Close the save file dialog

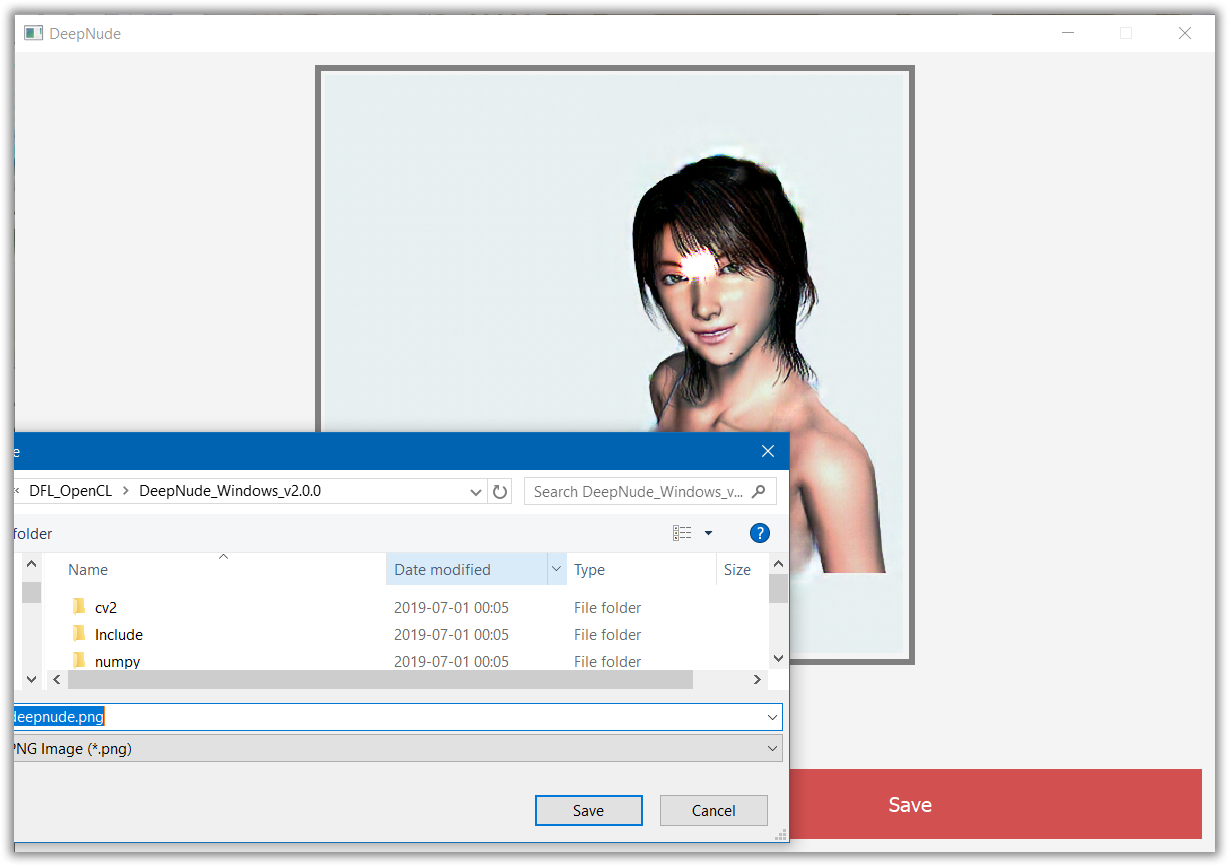click(768, 451)
